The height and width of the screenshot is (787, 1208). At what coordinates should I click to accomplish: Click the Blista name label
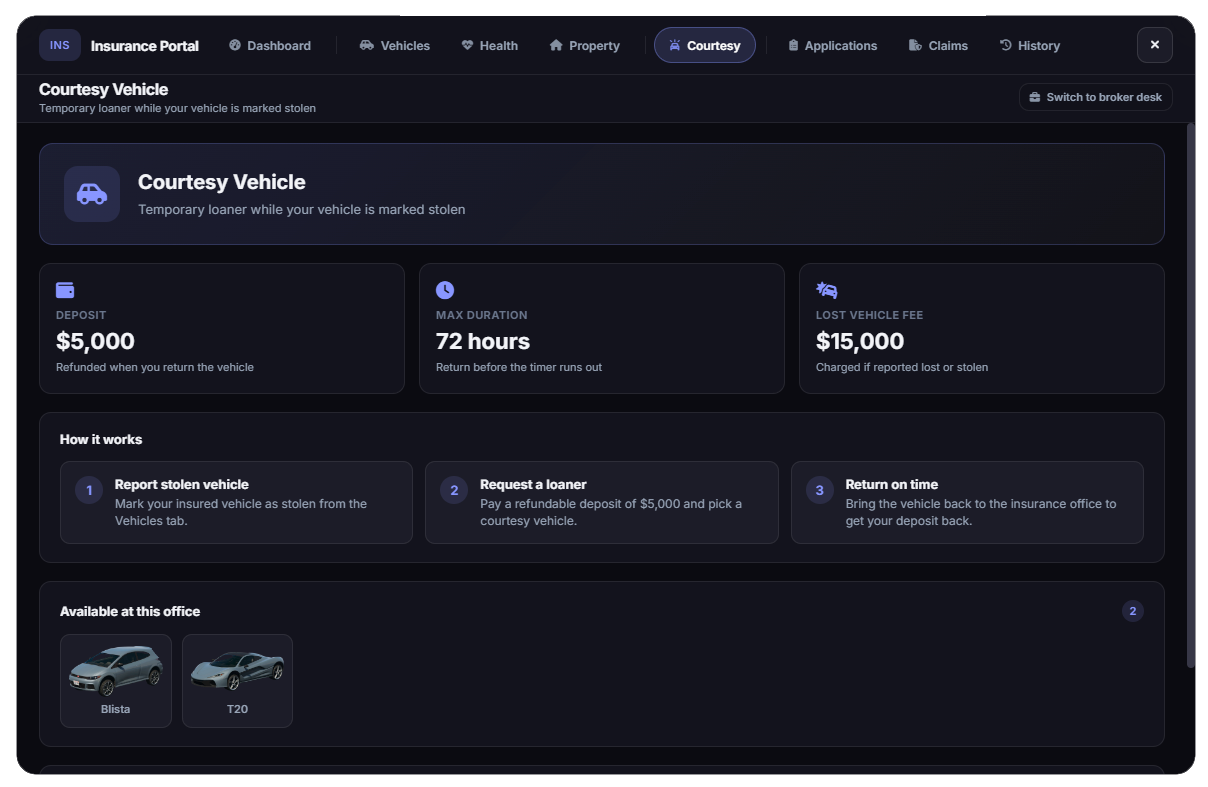[116, 709]
